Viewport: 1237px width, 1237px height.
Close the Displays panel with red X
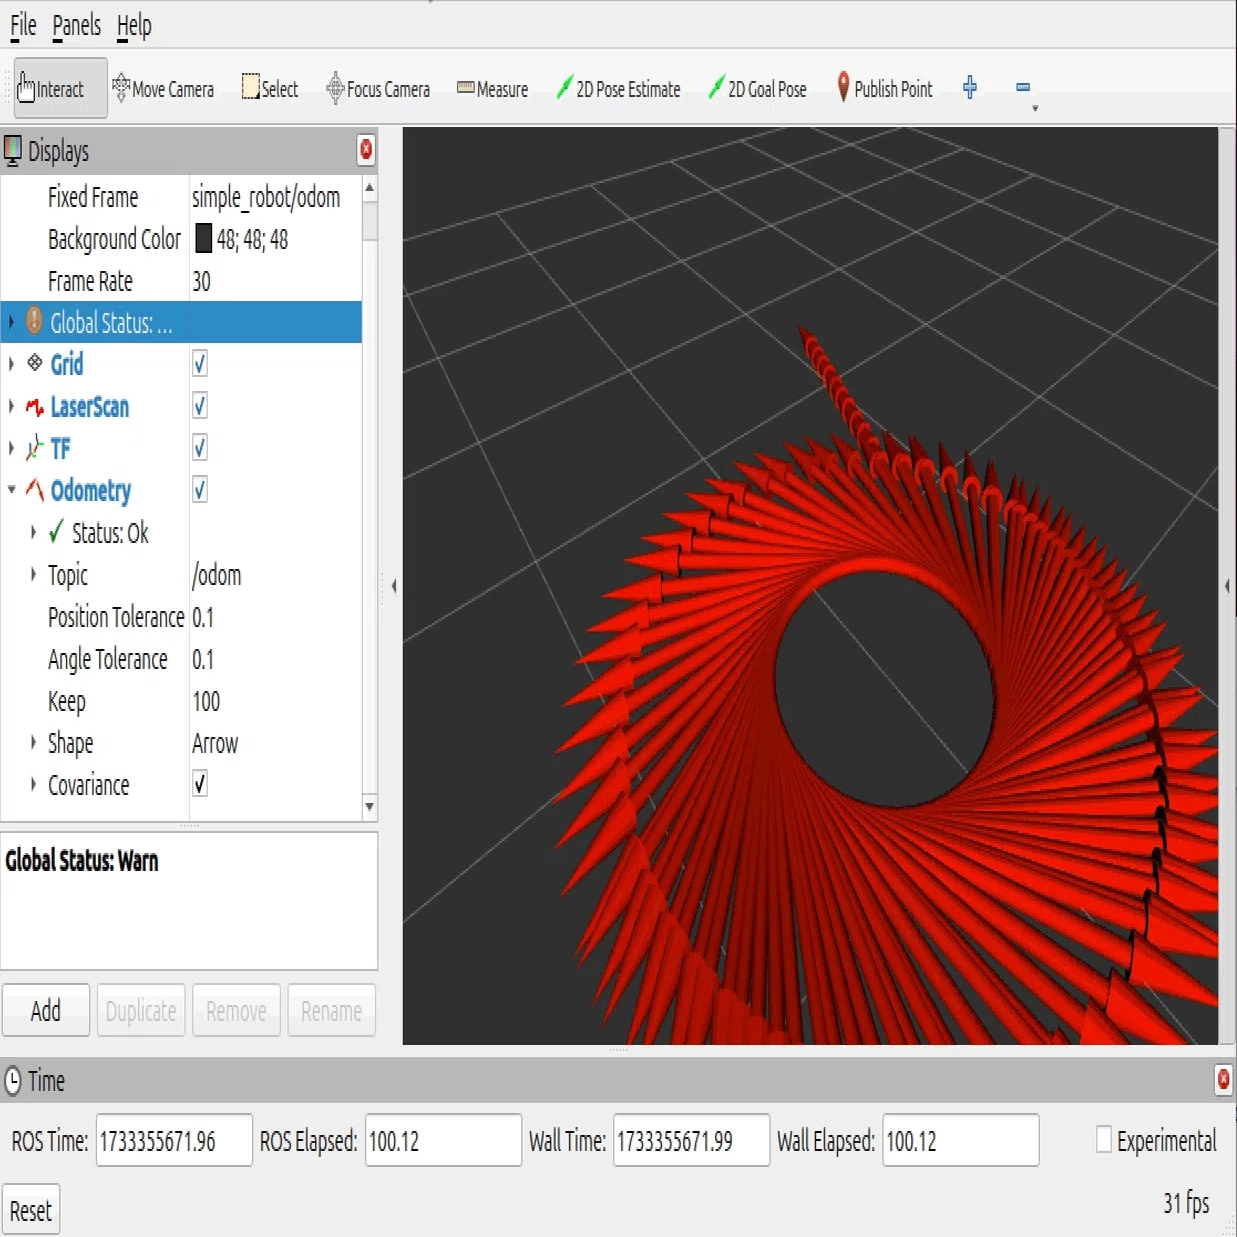click(x=366, y=150)
